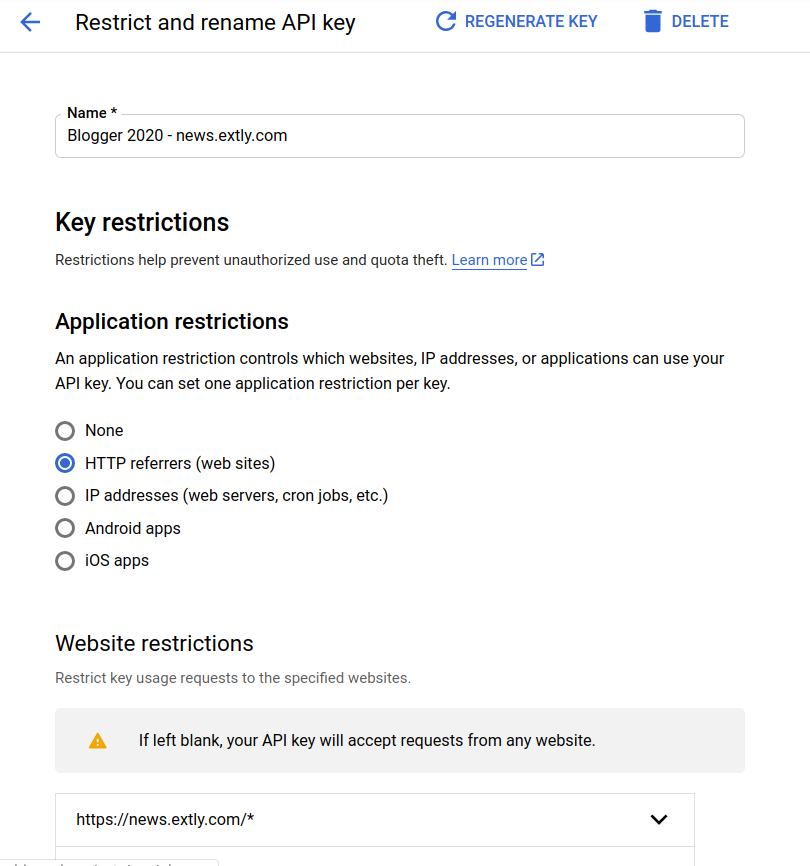Image resolution: width=810 pixels, height=866 pixels.
Task: Choose the iOS apps radio option
Action: [x=65, y=561]
